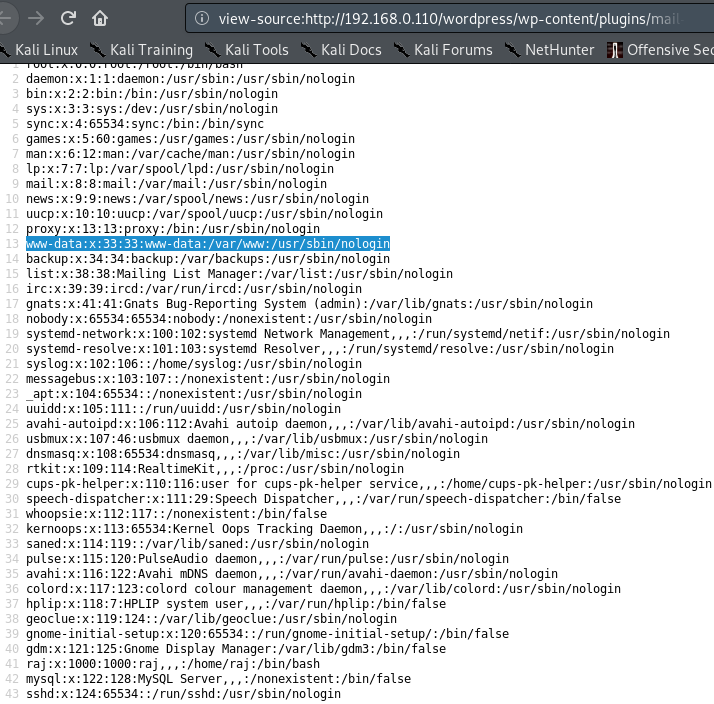Click the sshd:x:124:65534 line
Viewport: 714px width, 704px height.
(184, 694)
